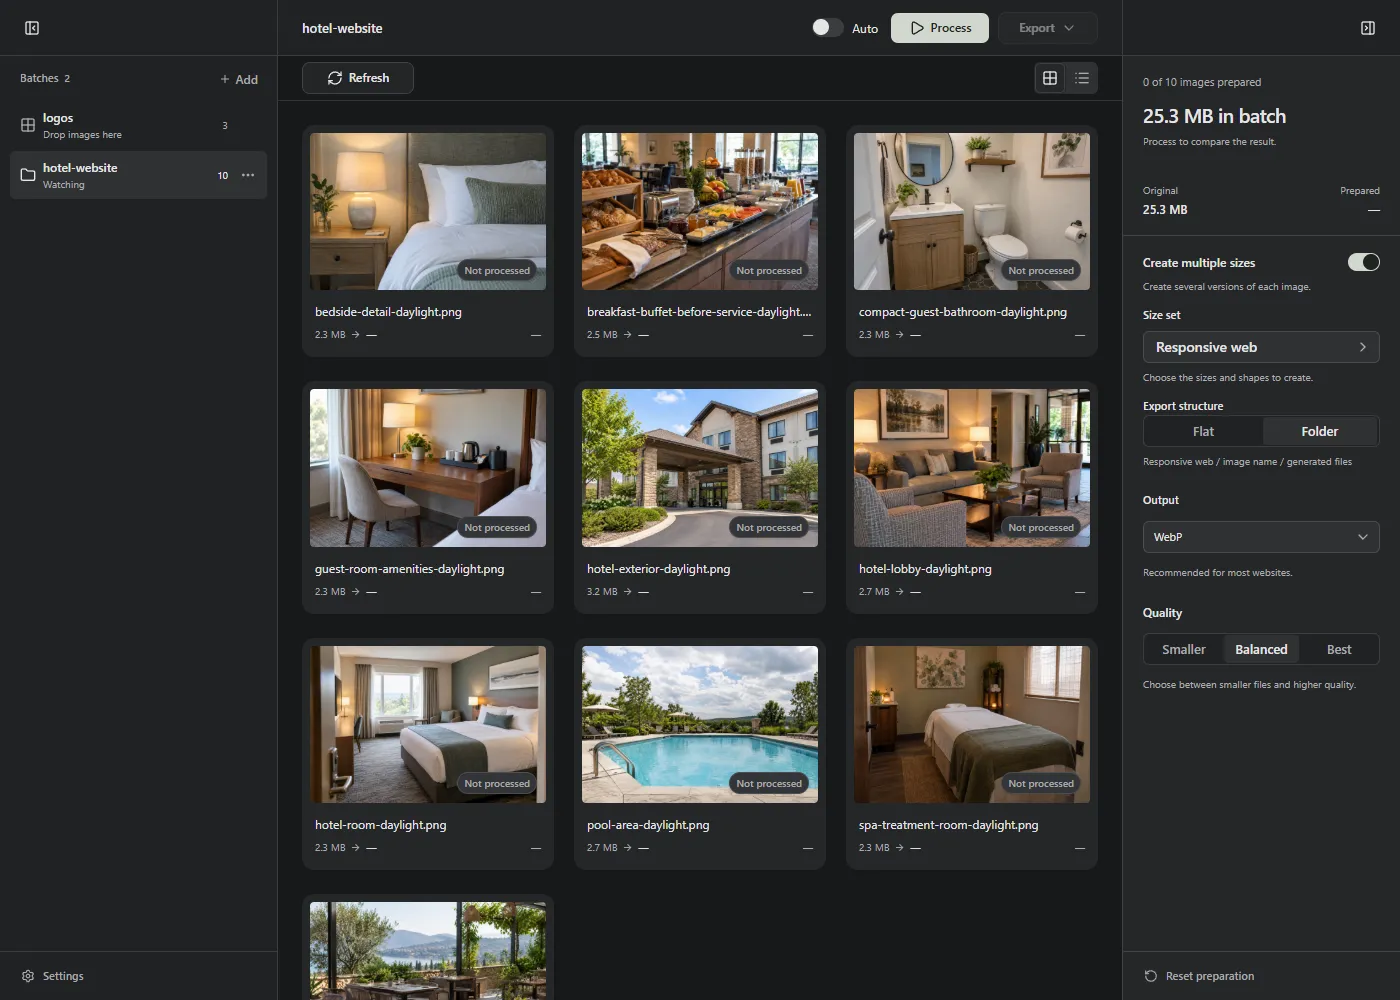Select hotel-lobby-daylight.png thumbnail
Image resolution: width=1400 pixels, height=1000 pixels.
pyautogui.click(x=972, y=468)
